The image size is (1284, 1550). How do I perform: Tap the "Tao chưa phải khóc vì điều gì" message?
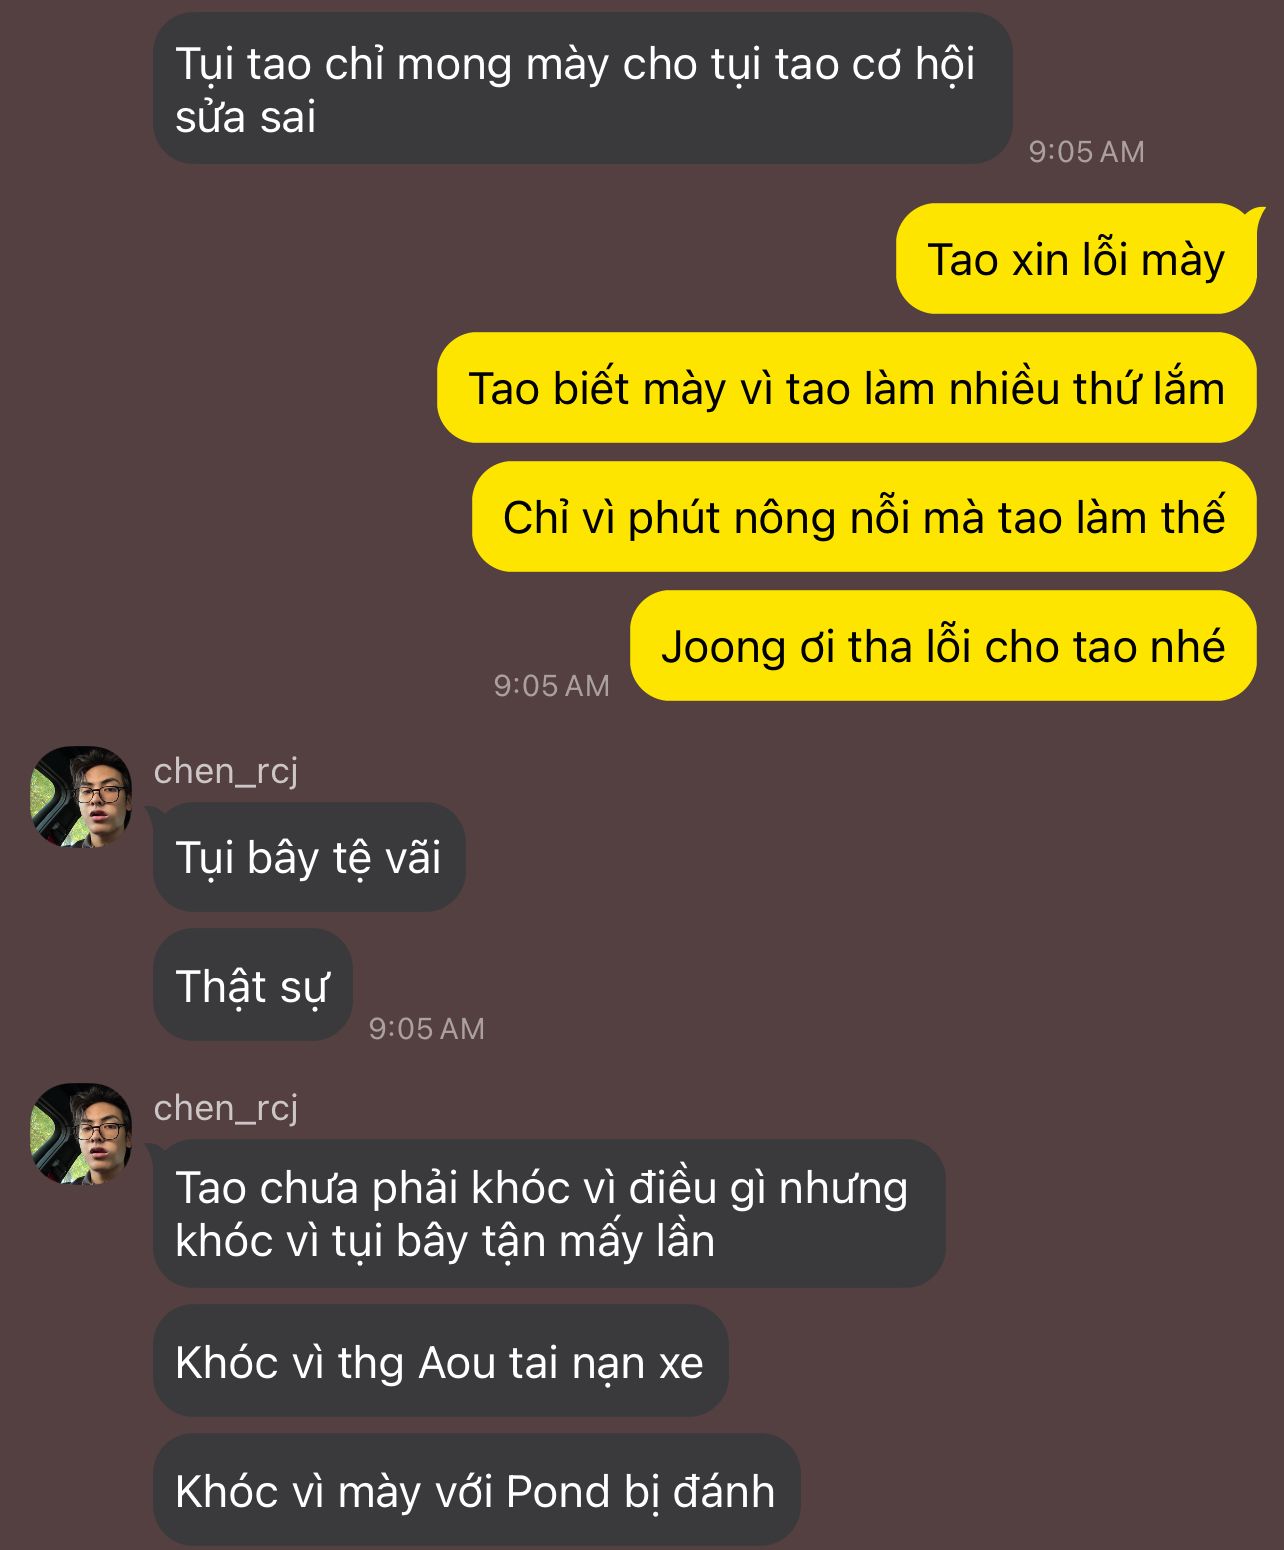point(549,1213)
